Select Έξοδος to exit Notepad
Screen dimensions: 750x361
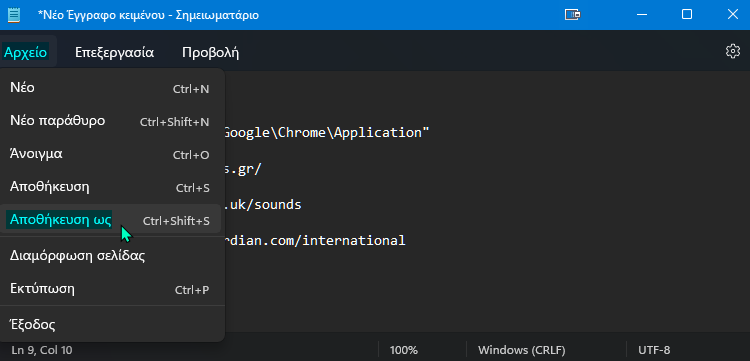[x=111, y=325]
